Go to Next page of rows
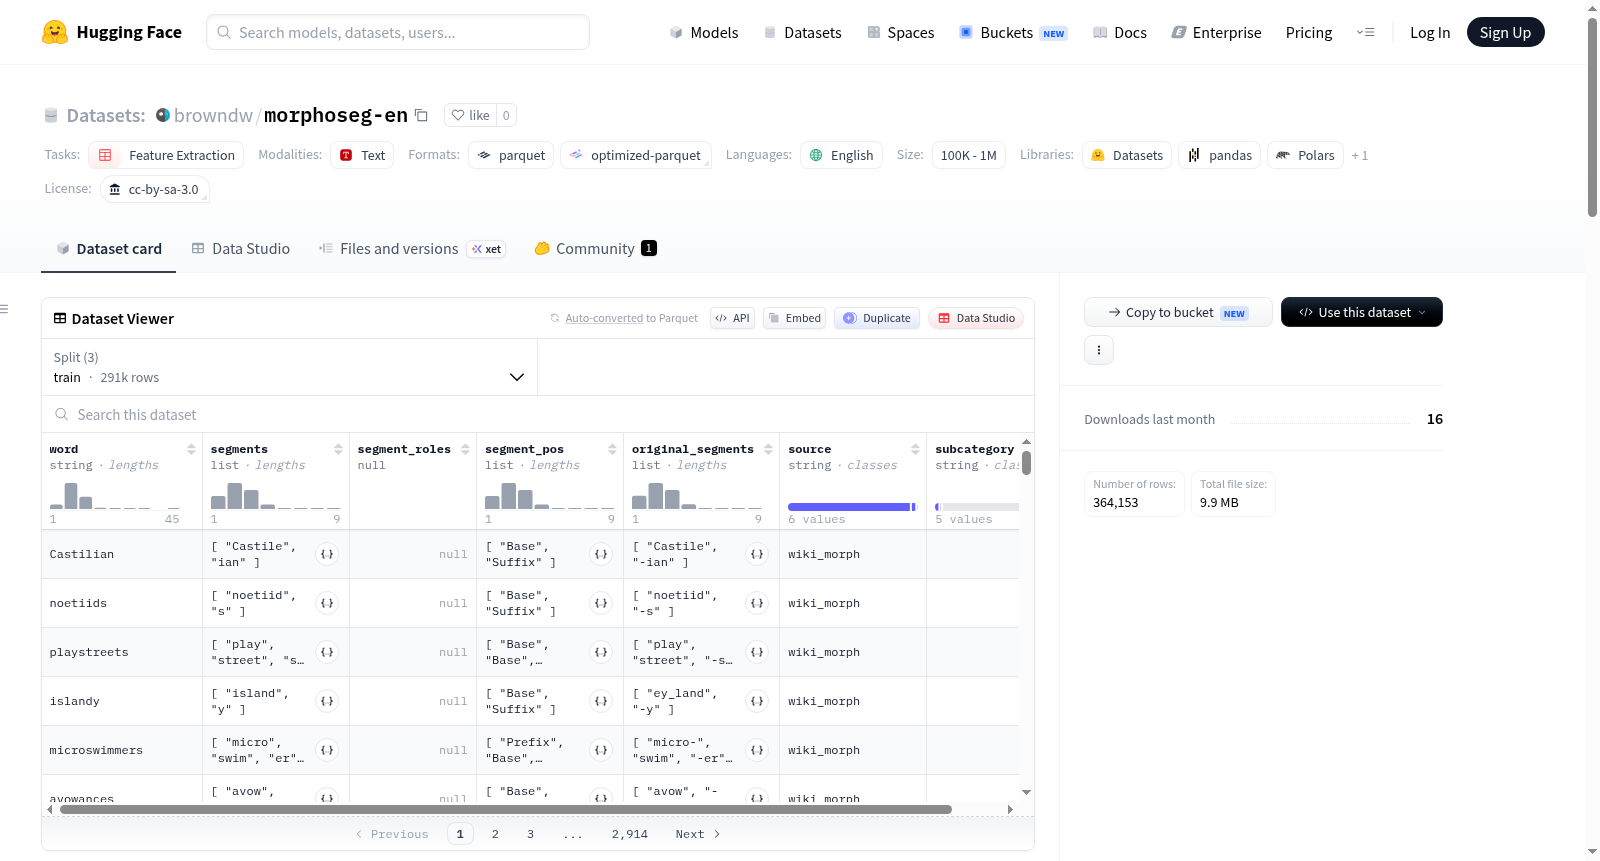The height and width of the screenshot is (861, 1600). tap(698, 834)
